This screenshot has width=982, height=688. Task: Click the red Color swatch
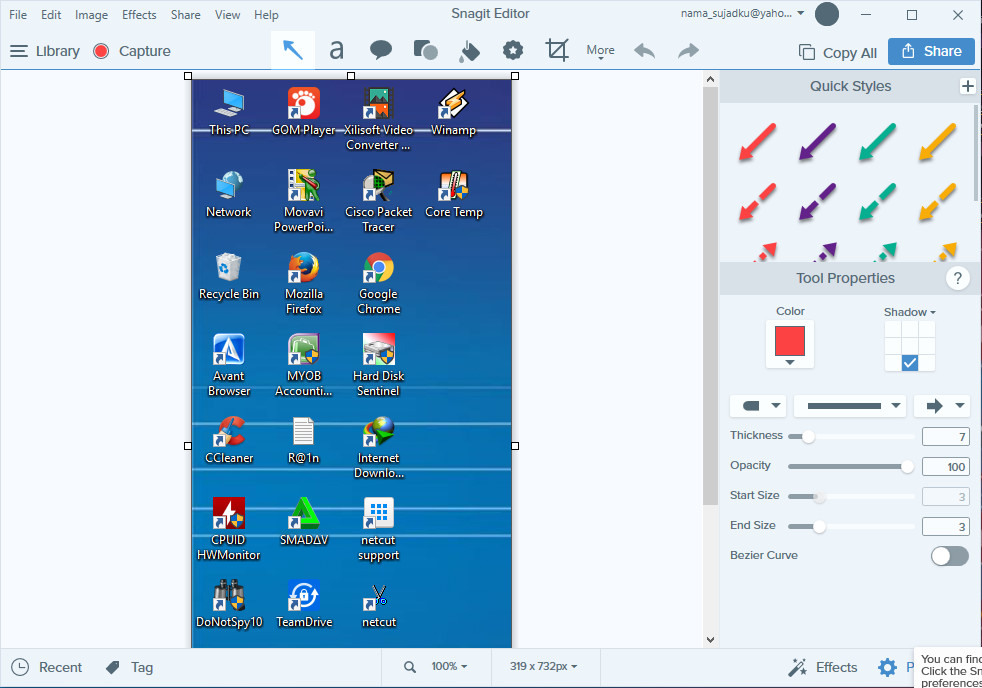790,341
